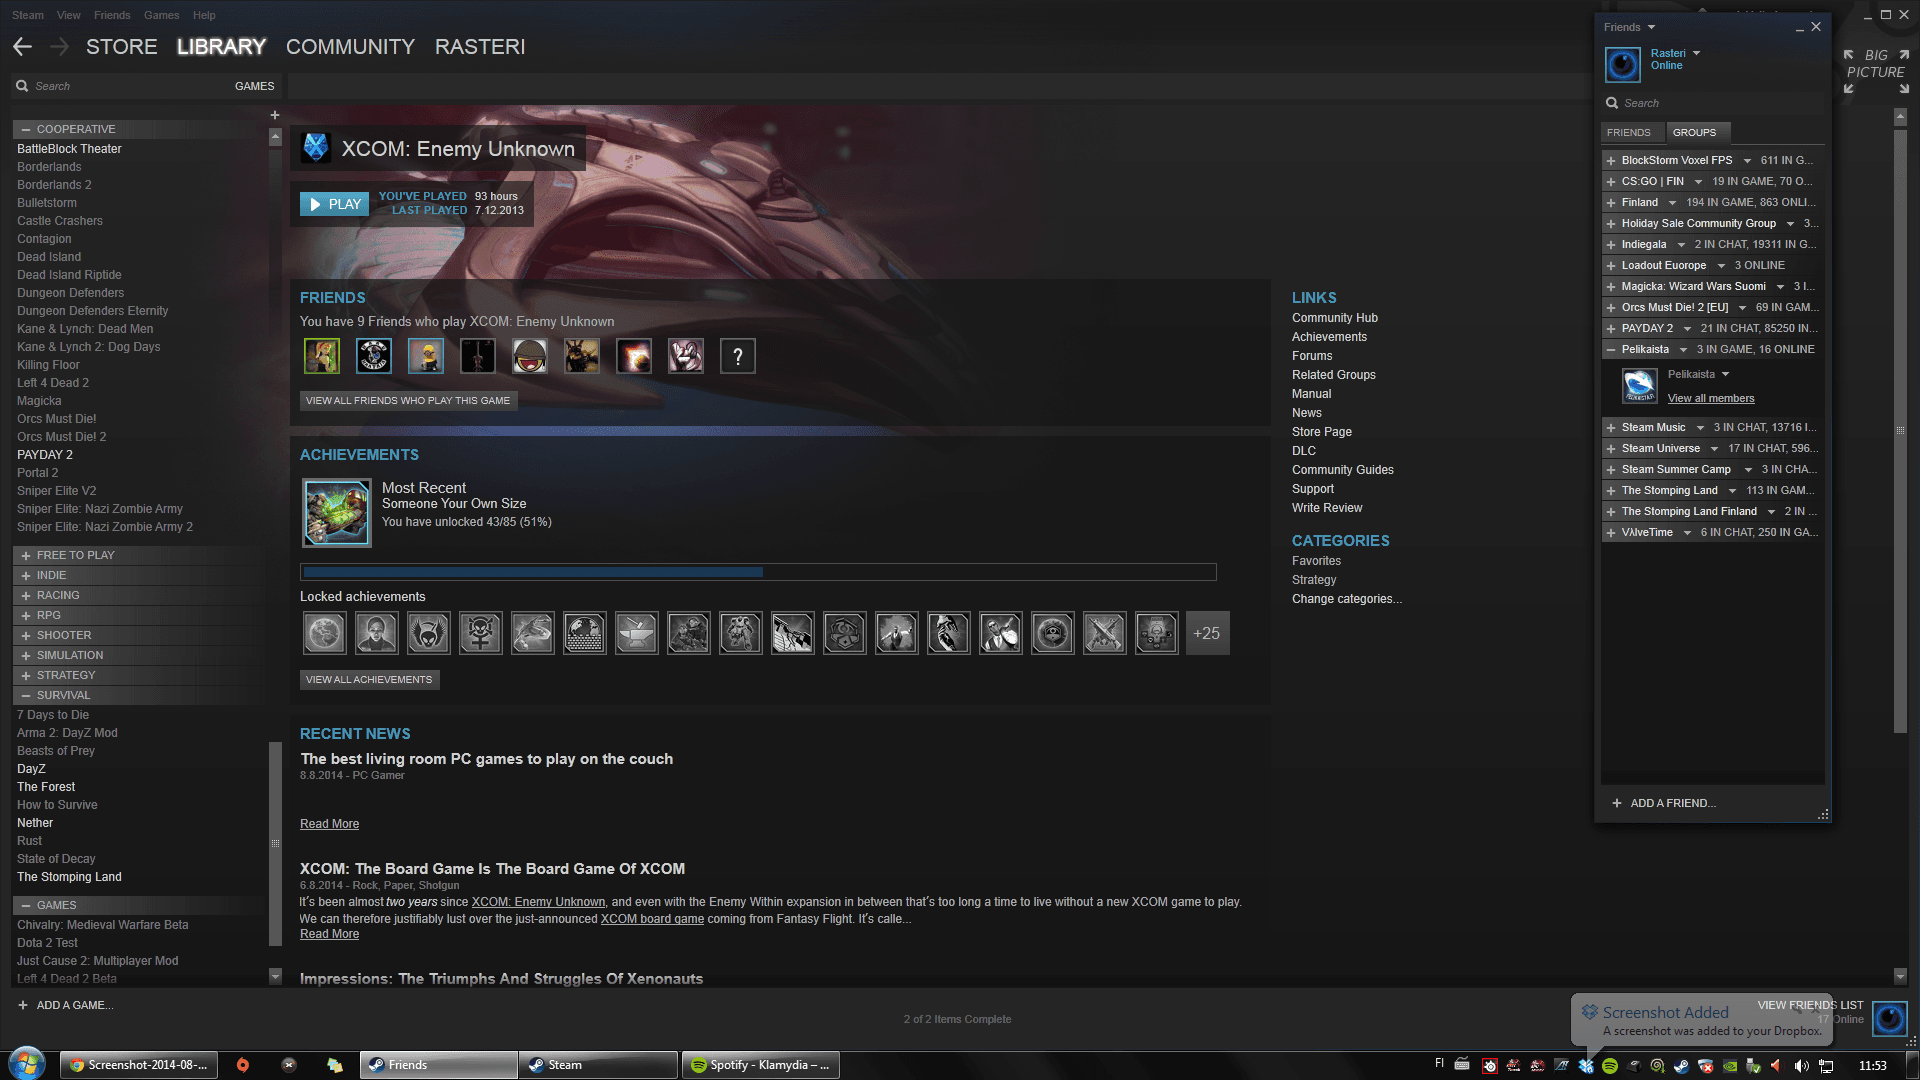The width and height of the screenshot is (1920, 1080).
Task: Click View All Friends Who Play This Game
Action: 408,401
